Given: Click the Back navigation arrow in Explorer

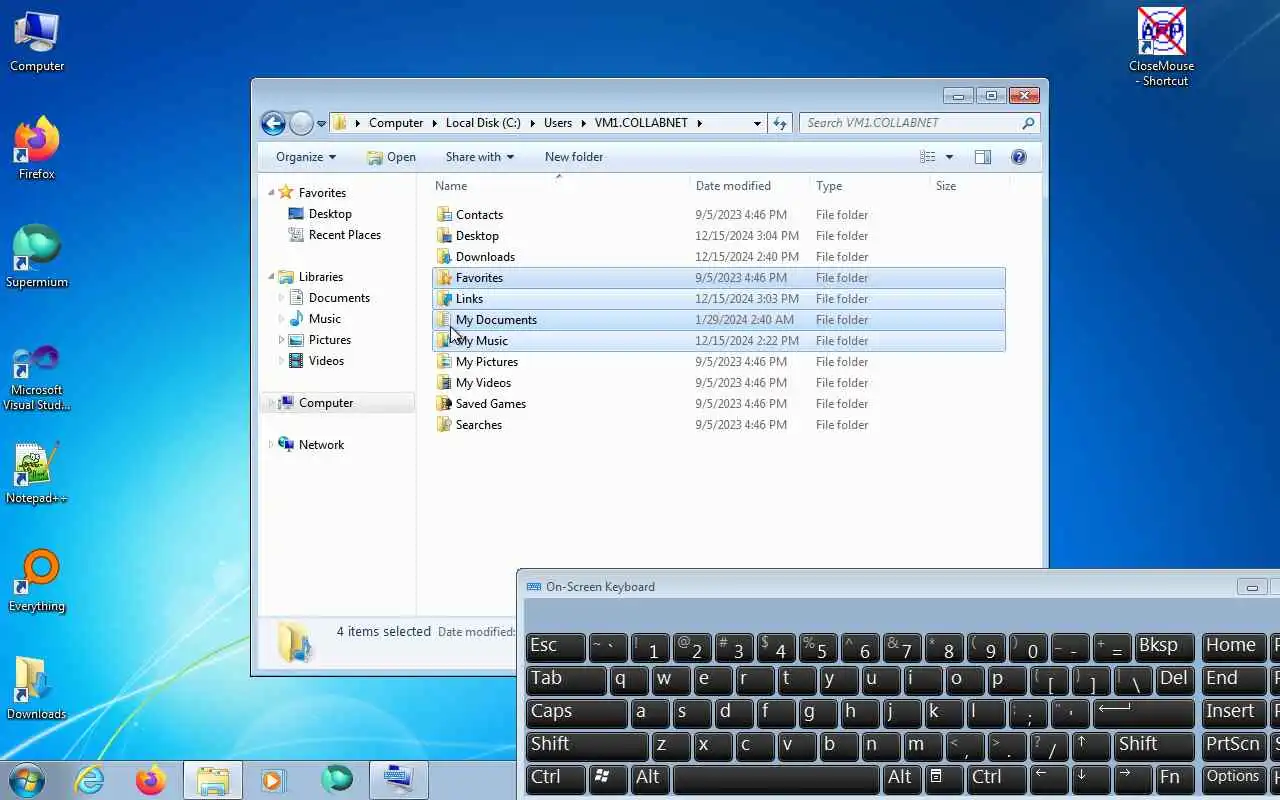Looking at the screenshot, I should click(x=273, y=123).
